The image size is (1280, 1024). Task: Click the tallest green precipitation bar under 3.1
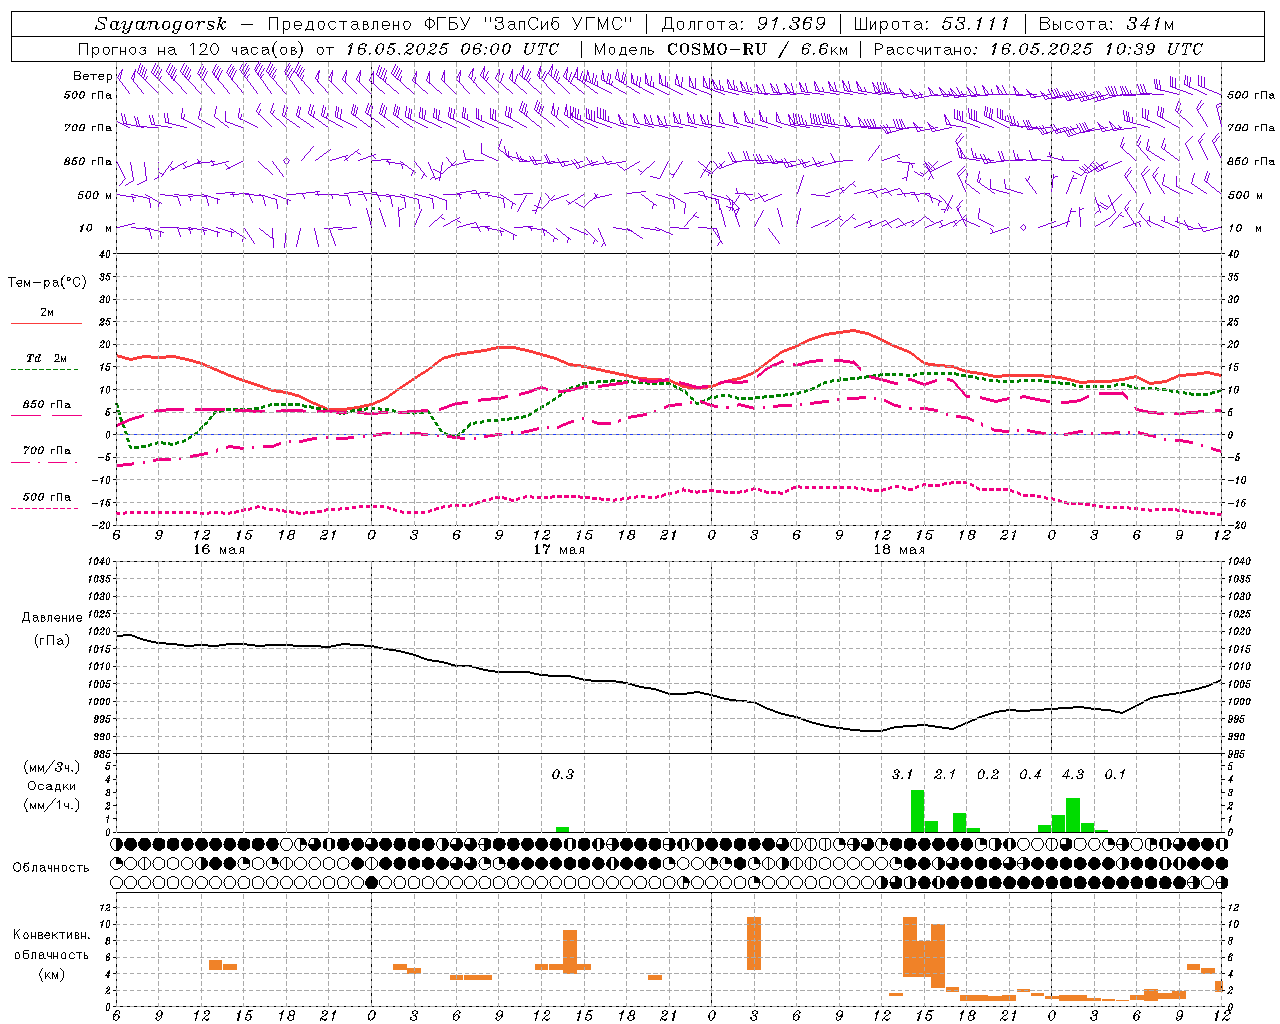pyautogui.click(x=917, y=811)
